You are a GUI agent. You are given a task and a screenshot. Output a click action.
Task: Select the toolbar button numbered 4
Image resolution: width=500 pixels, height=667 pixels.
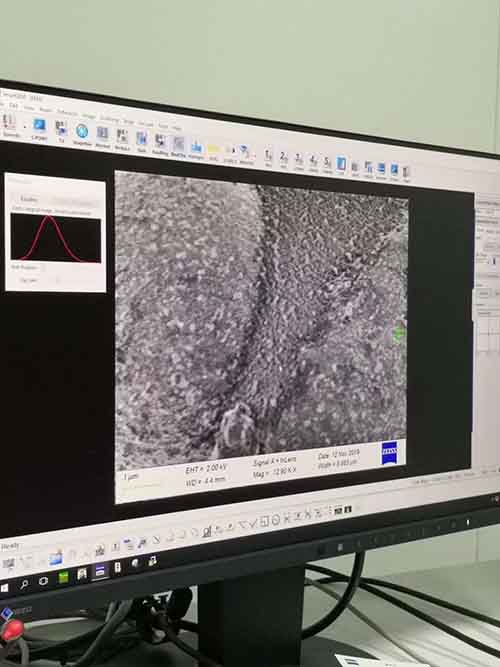click(x=313, y=161)
